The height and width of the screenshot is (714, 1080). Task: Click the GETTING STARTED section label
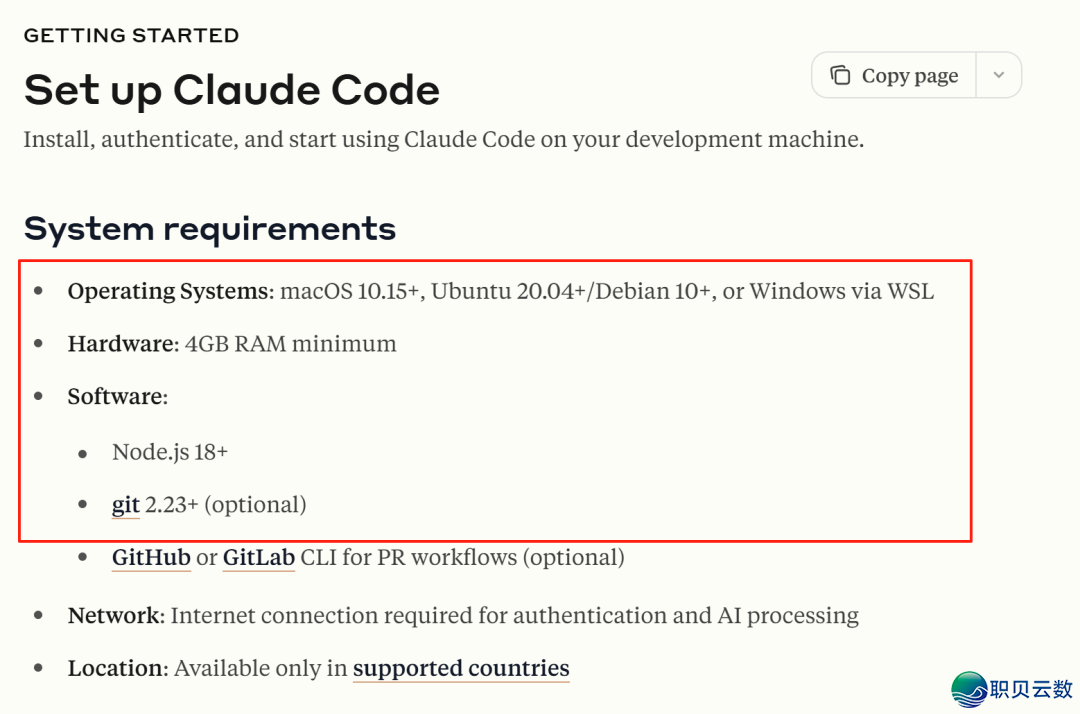[x=131, y=36]
